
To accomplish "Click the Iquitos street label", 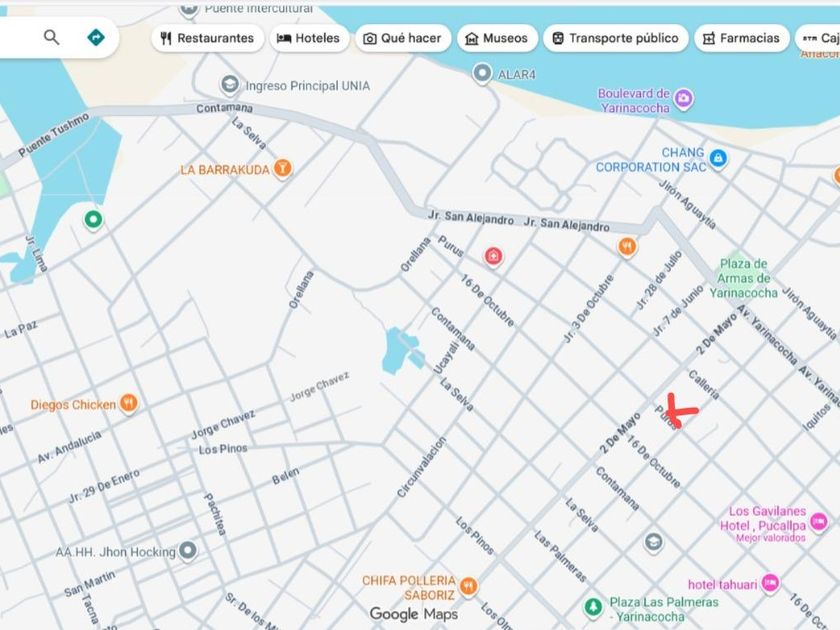I will point(816,417).
